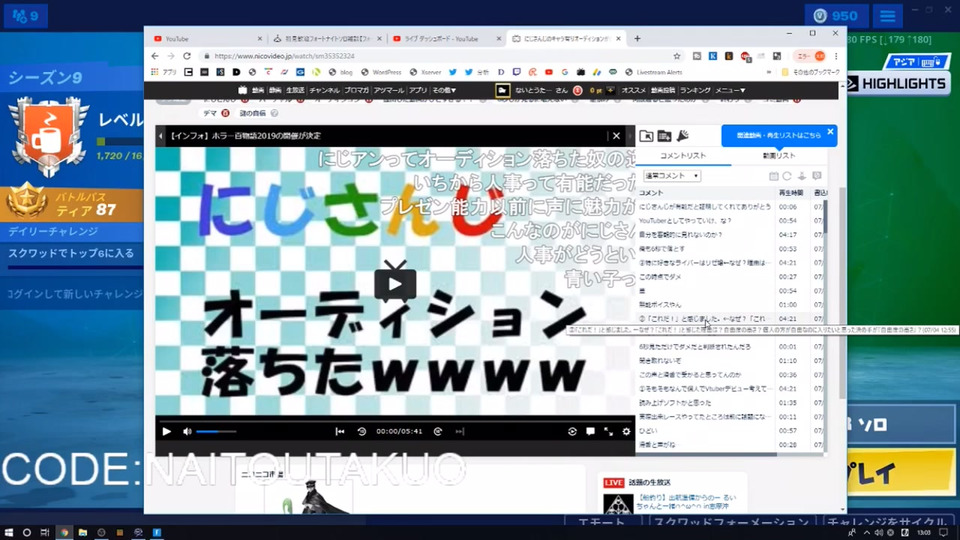Open the Fortnite hamburger menu
Screen dimensions: 960x540
(x=888, y=16)
